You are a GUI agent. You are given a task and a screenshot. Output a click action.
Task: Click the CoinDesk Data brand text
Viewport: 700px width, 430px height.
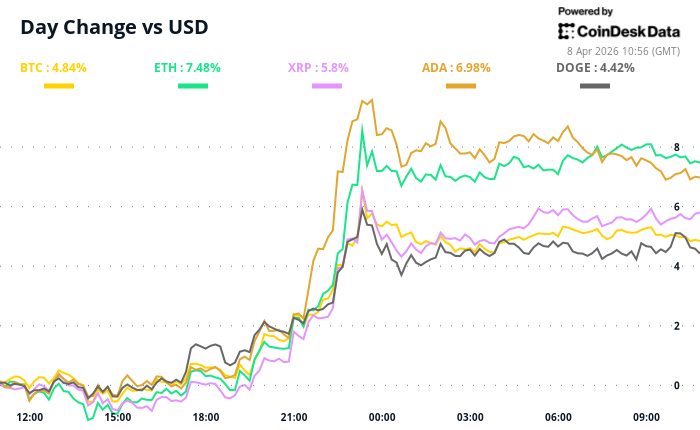[629, 31]
